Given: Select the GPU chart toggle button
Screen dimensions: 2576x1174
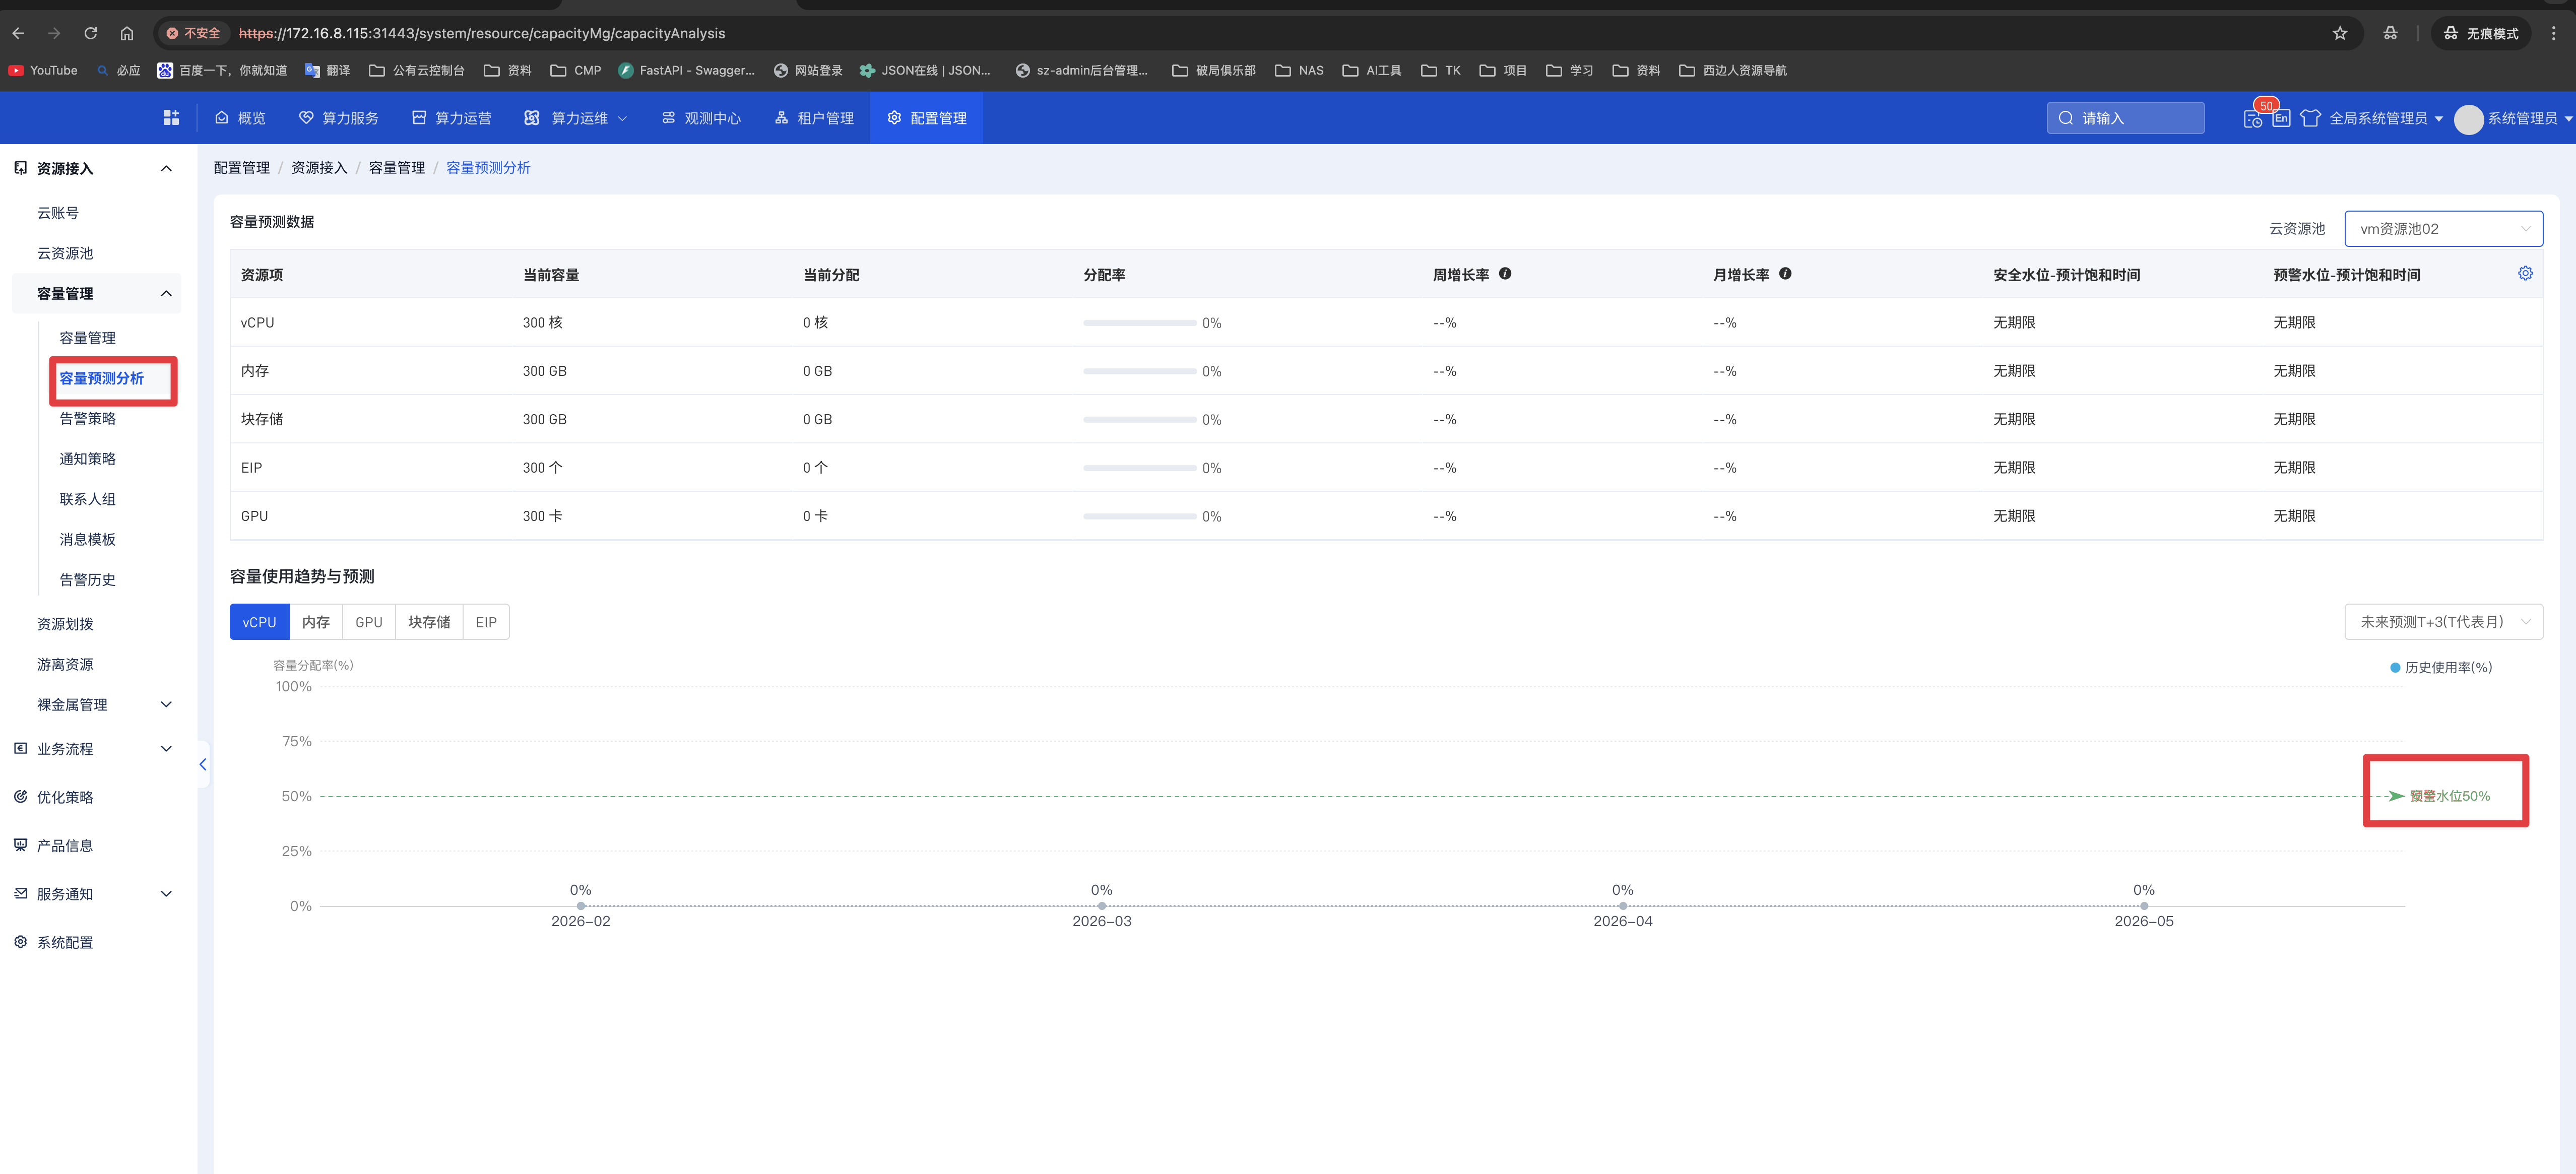Looking at the screenshot, I should [x=368, y=622].
